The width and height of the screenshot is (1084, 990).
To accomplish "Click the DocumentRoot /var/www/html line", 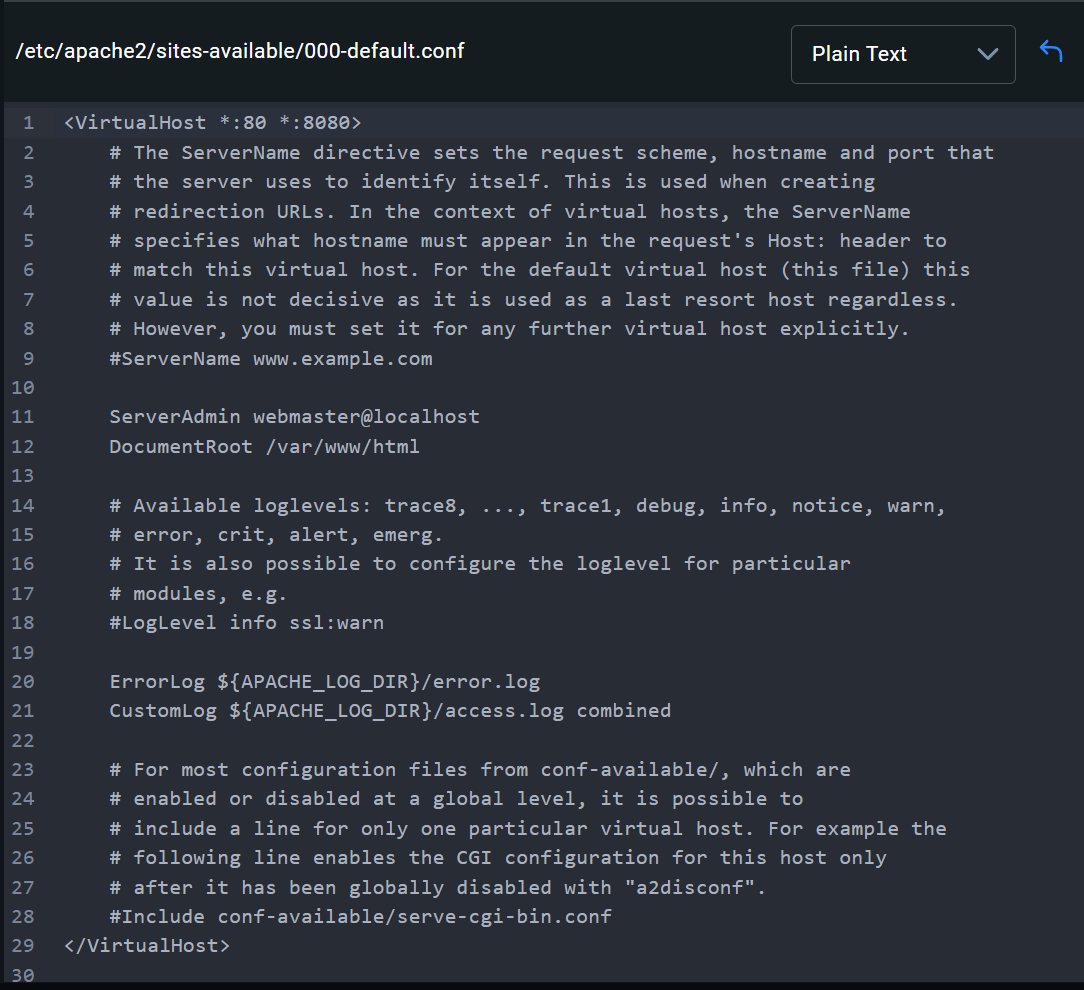I will pos(265,447).
